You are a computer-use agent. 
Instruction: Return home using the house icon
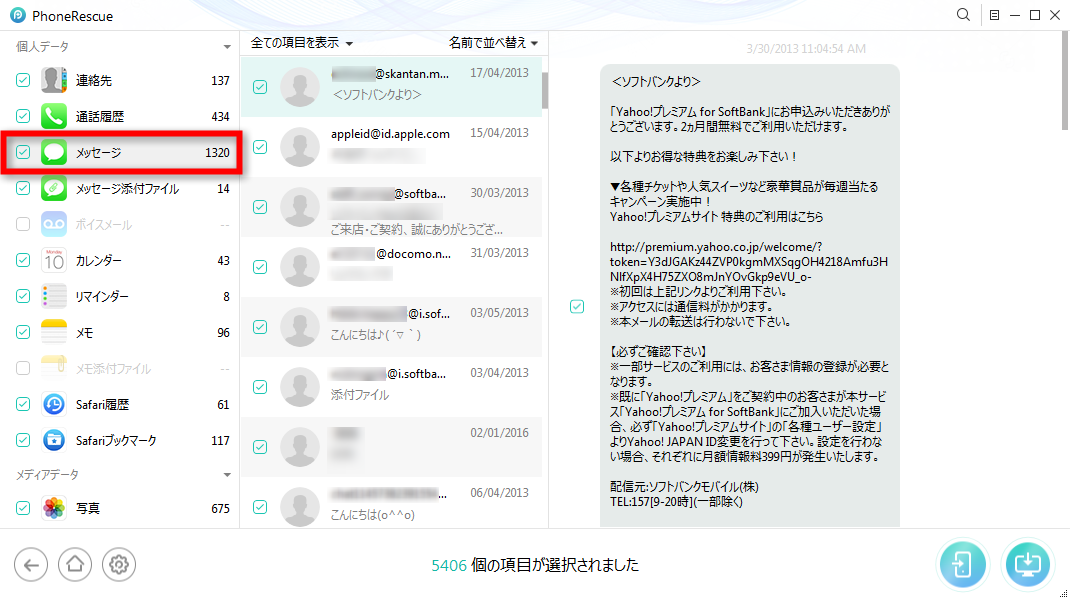click(75, 565)
